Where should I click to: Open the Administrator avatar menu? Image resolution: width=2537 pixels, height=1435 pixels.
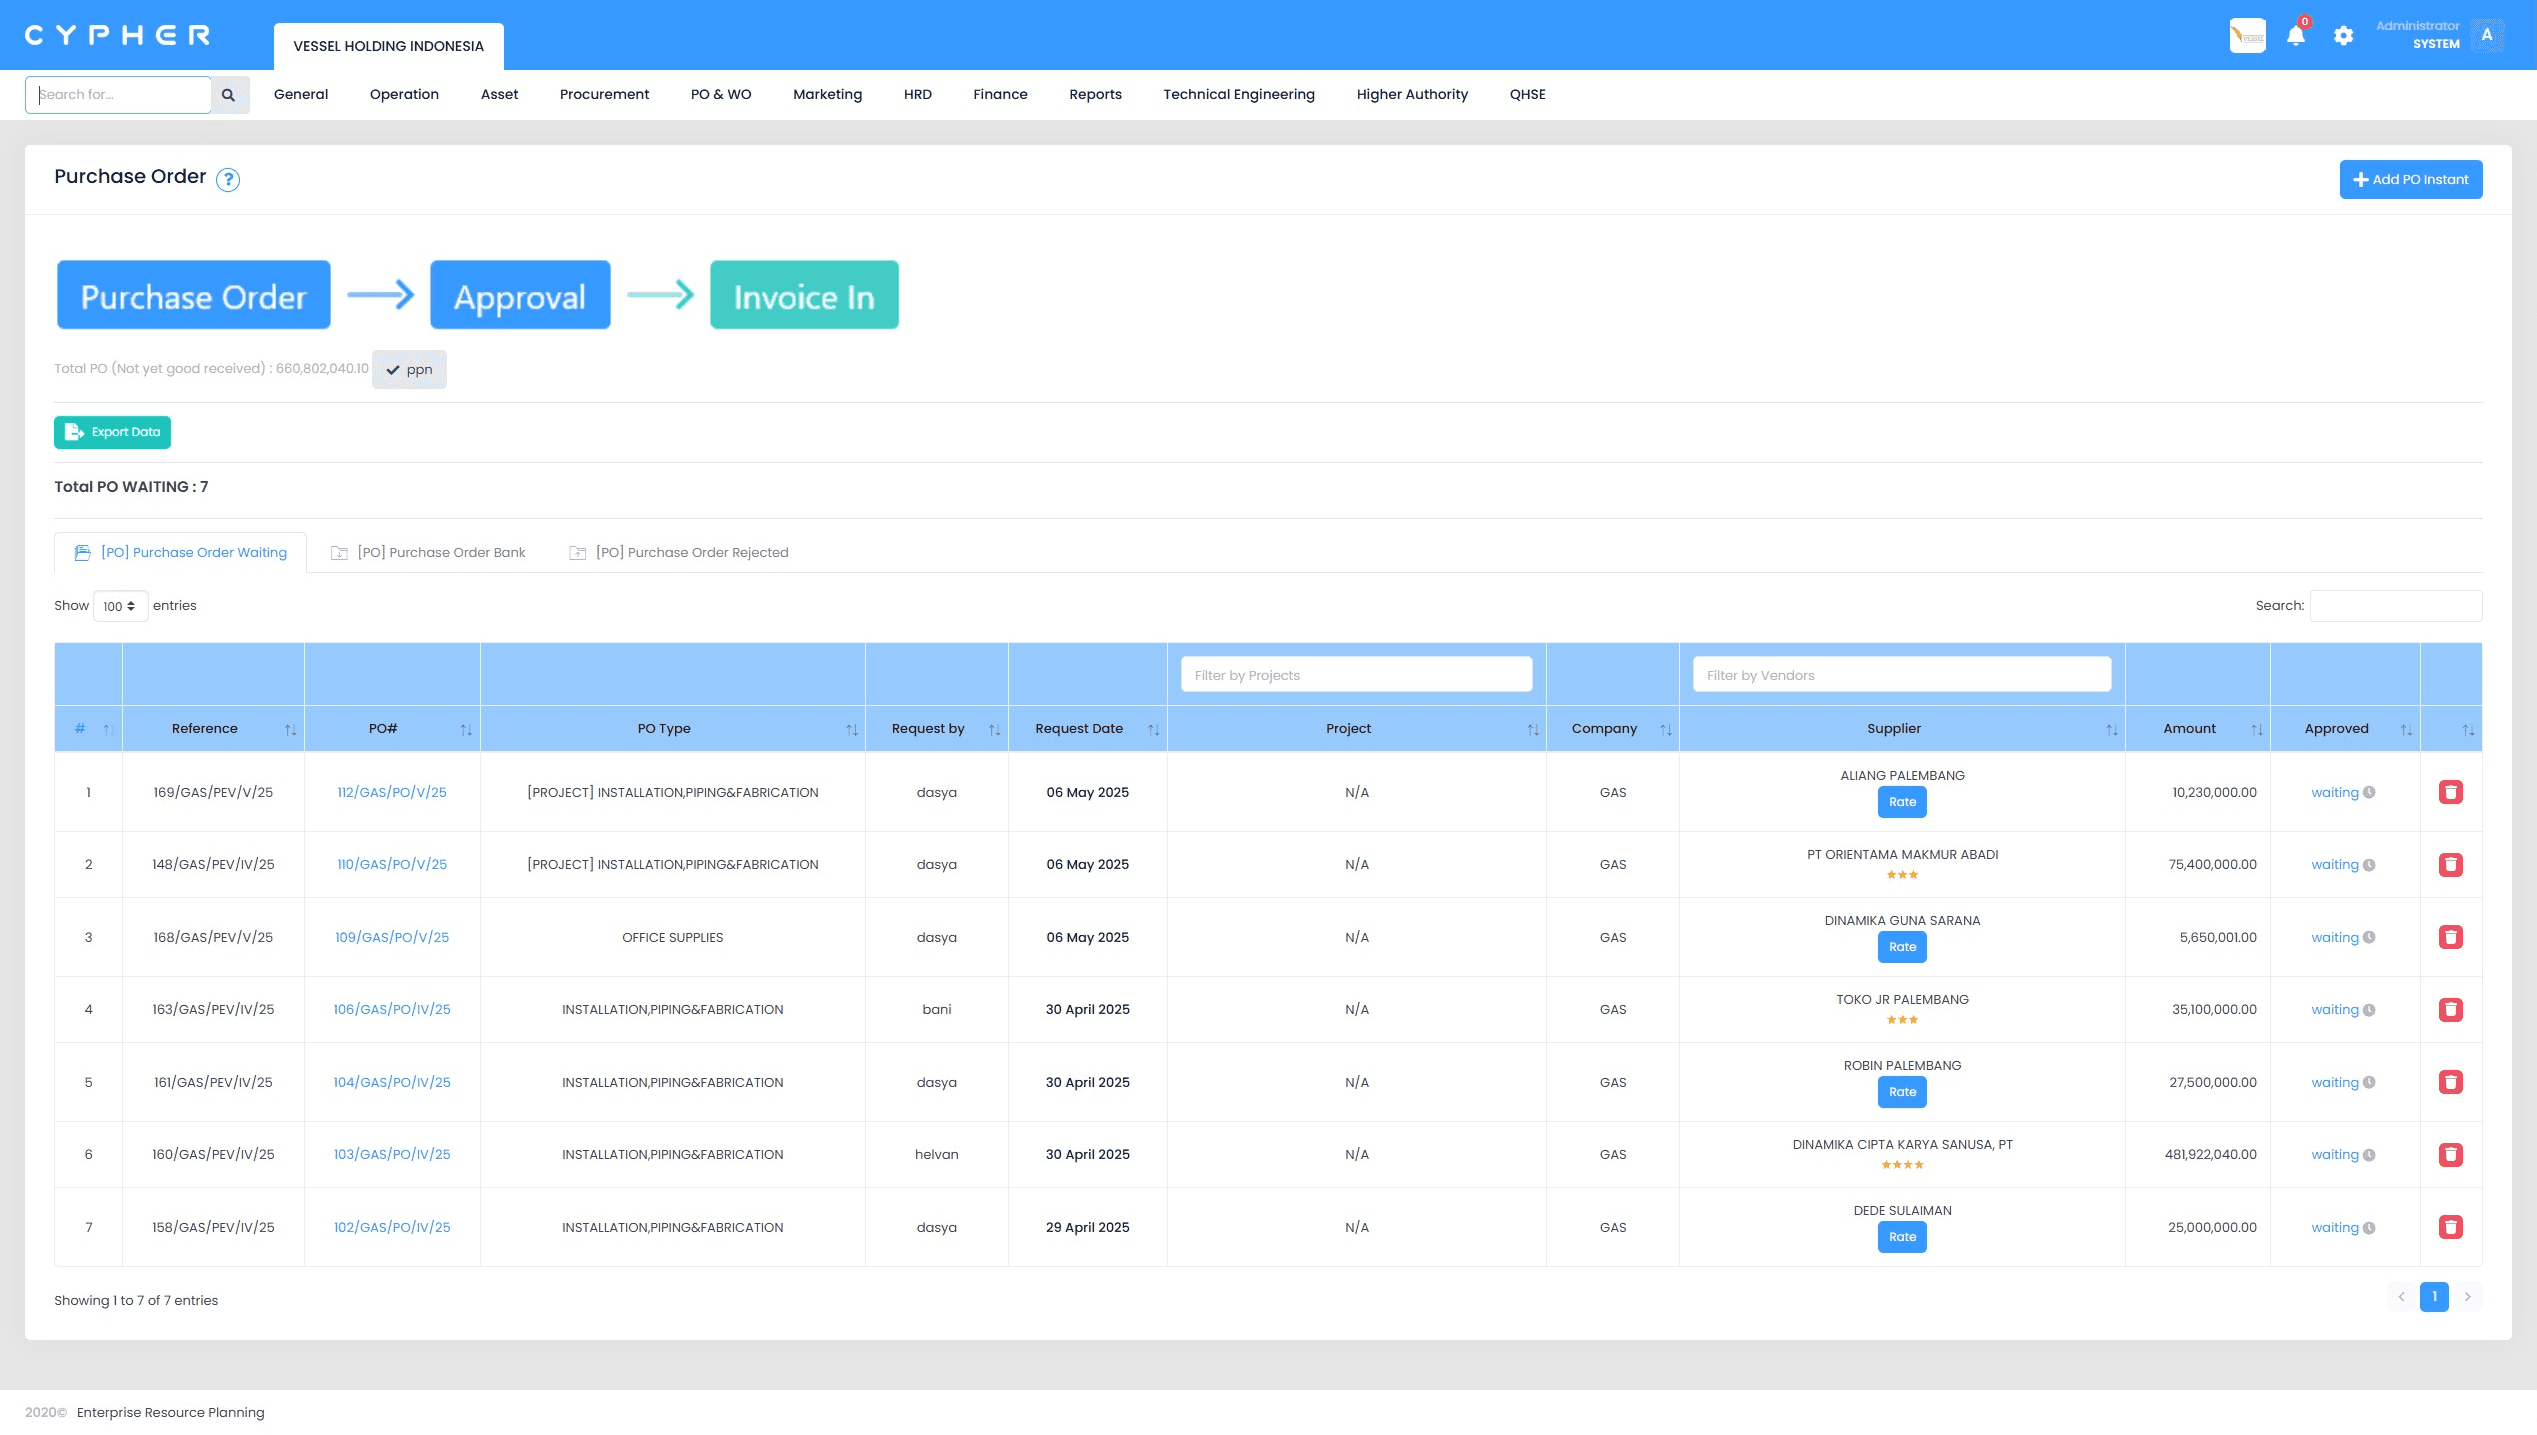click(2487, 35)
